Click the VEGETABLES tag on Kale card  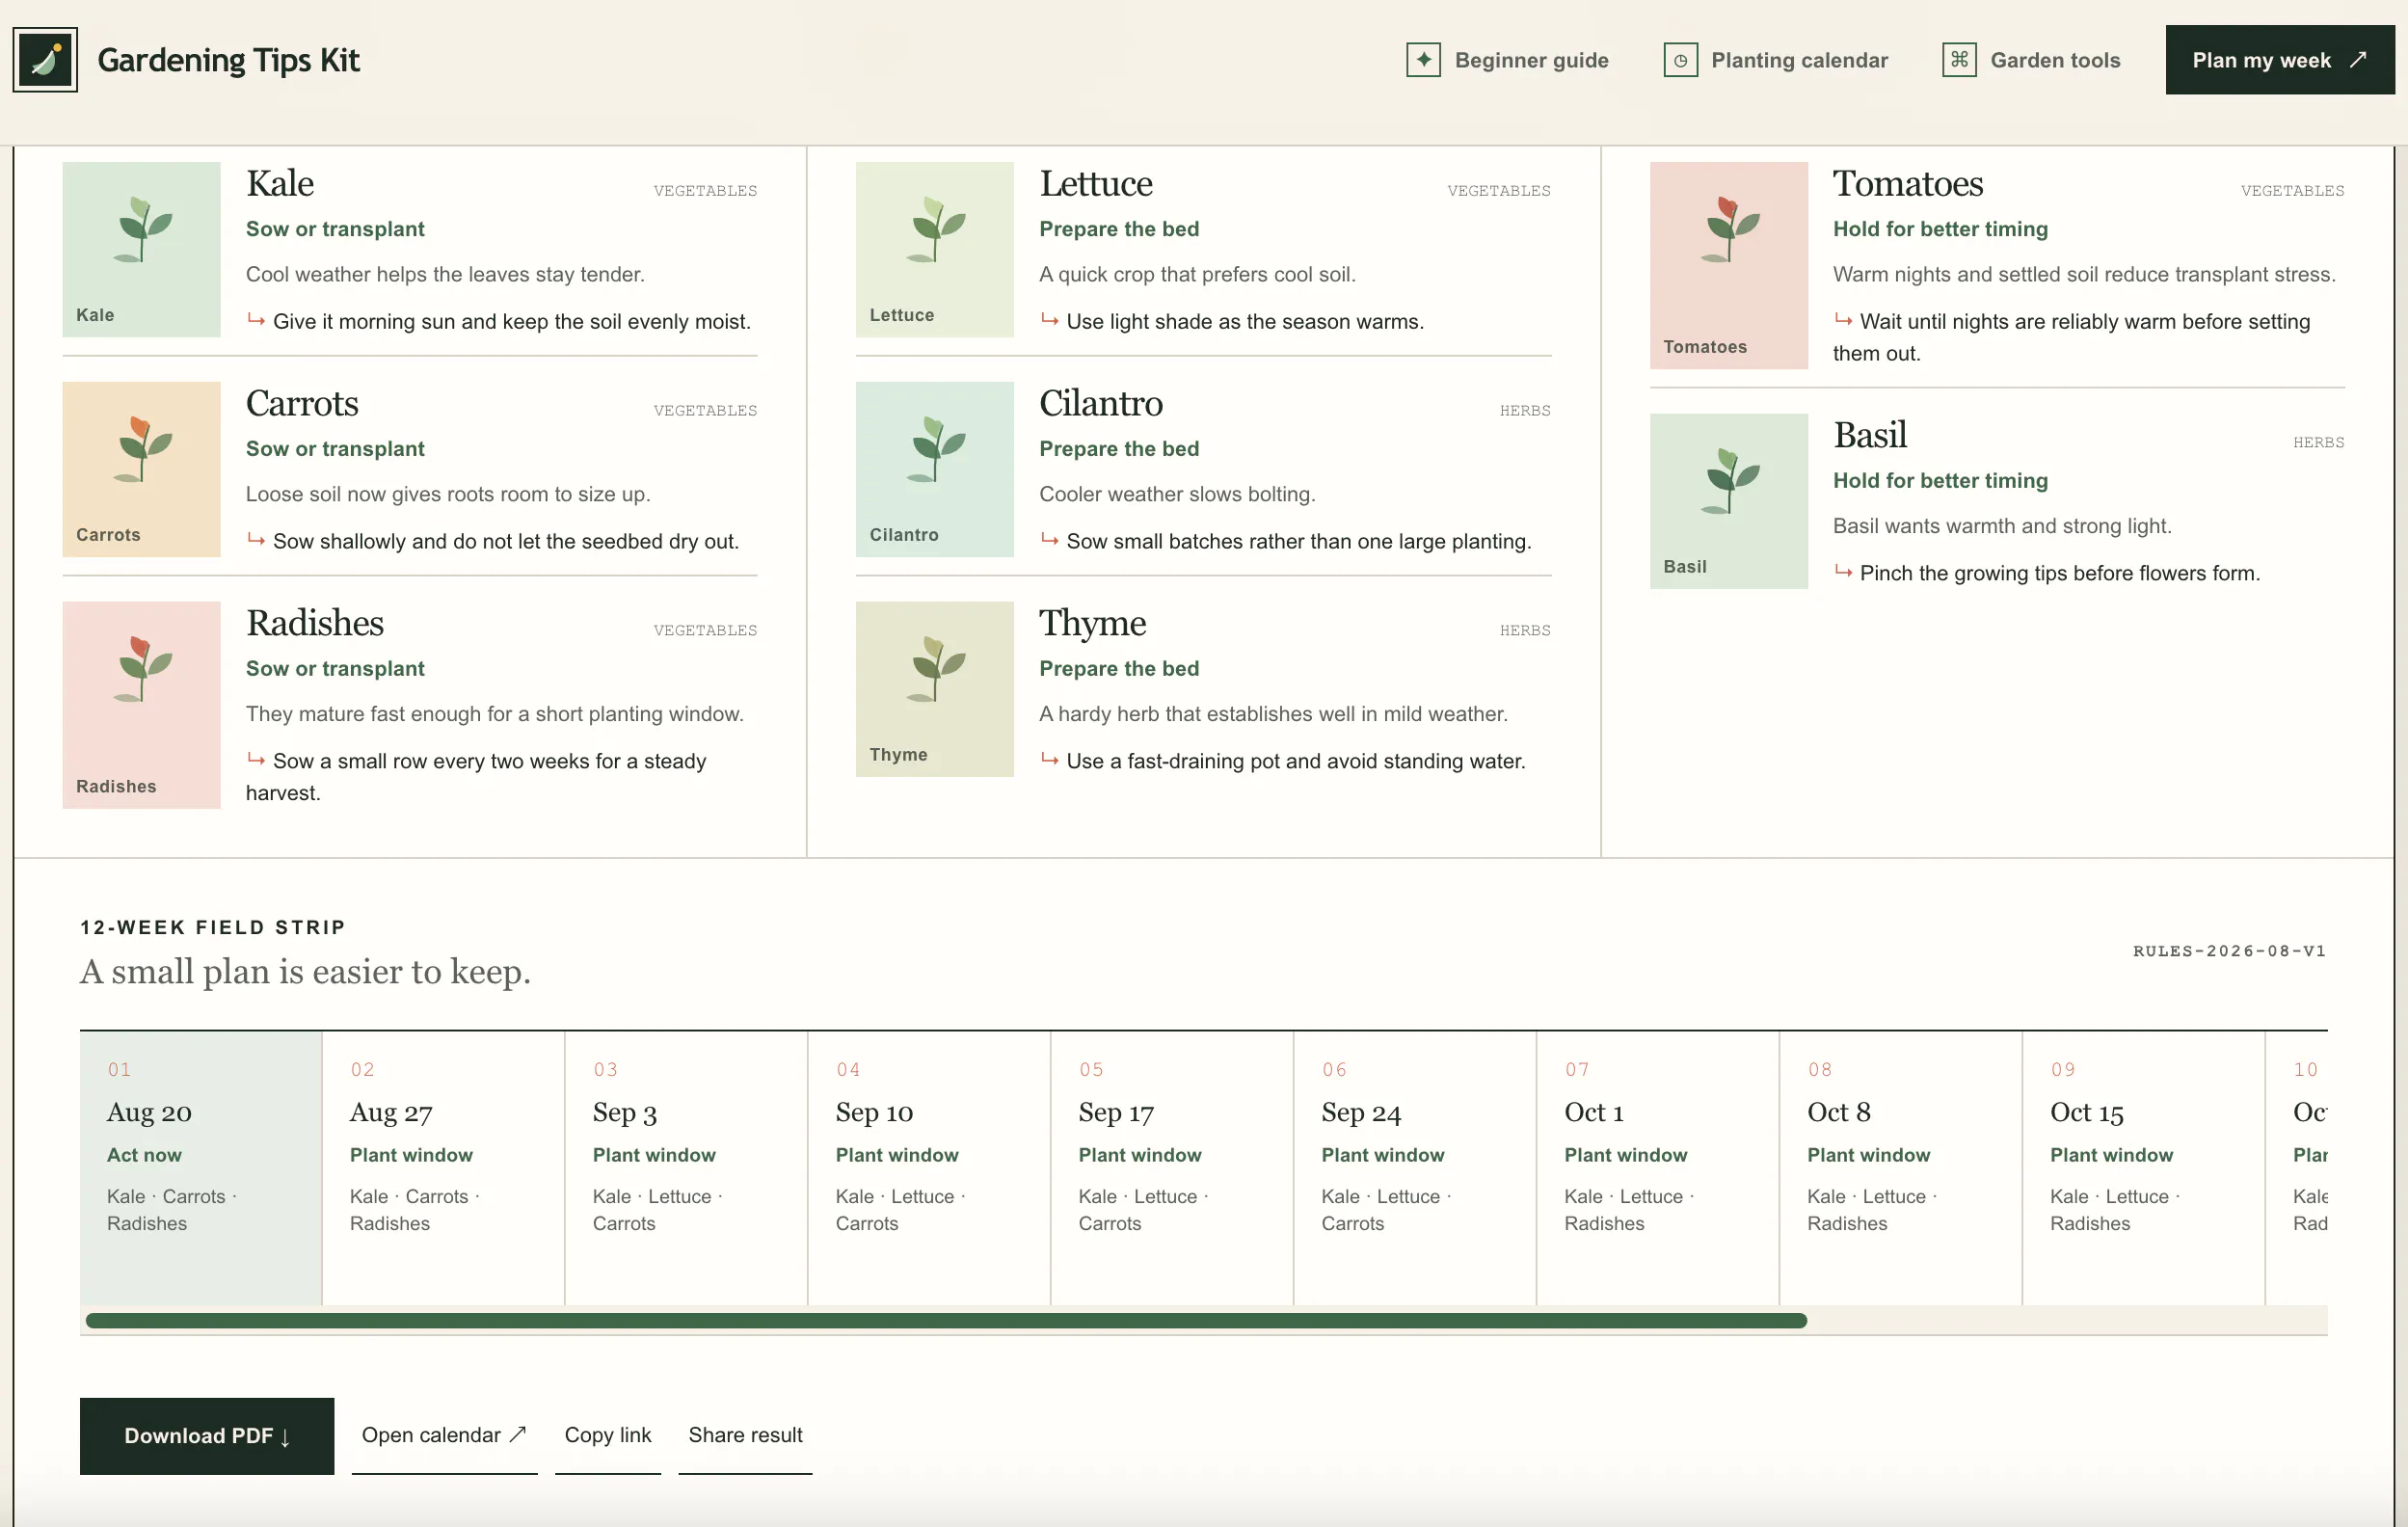pyautogui.click(x=705, y=191)
